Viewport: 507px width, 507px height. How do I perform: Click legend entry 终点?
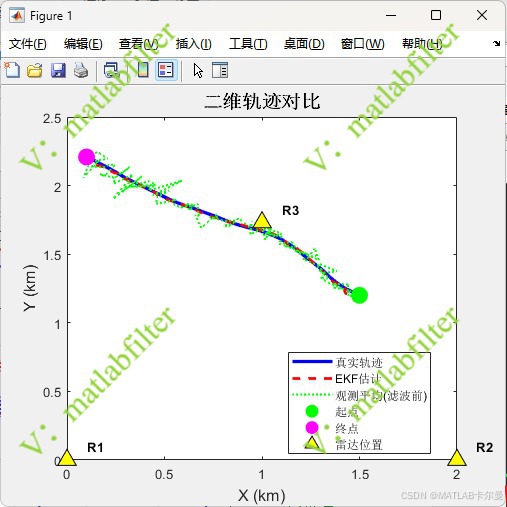347,428
